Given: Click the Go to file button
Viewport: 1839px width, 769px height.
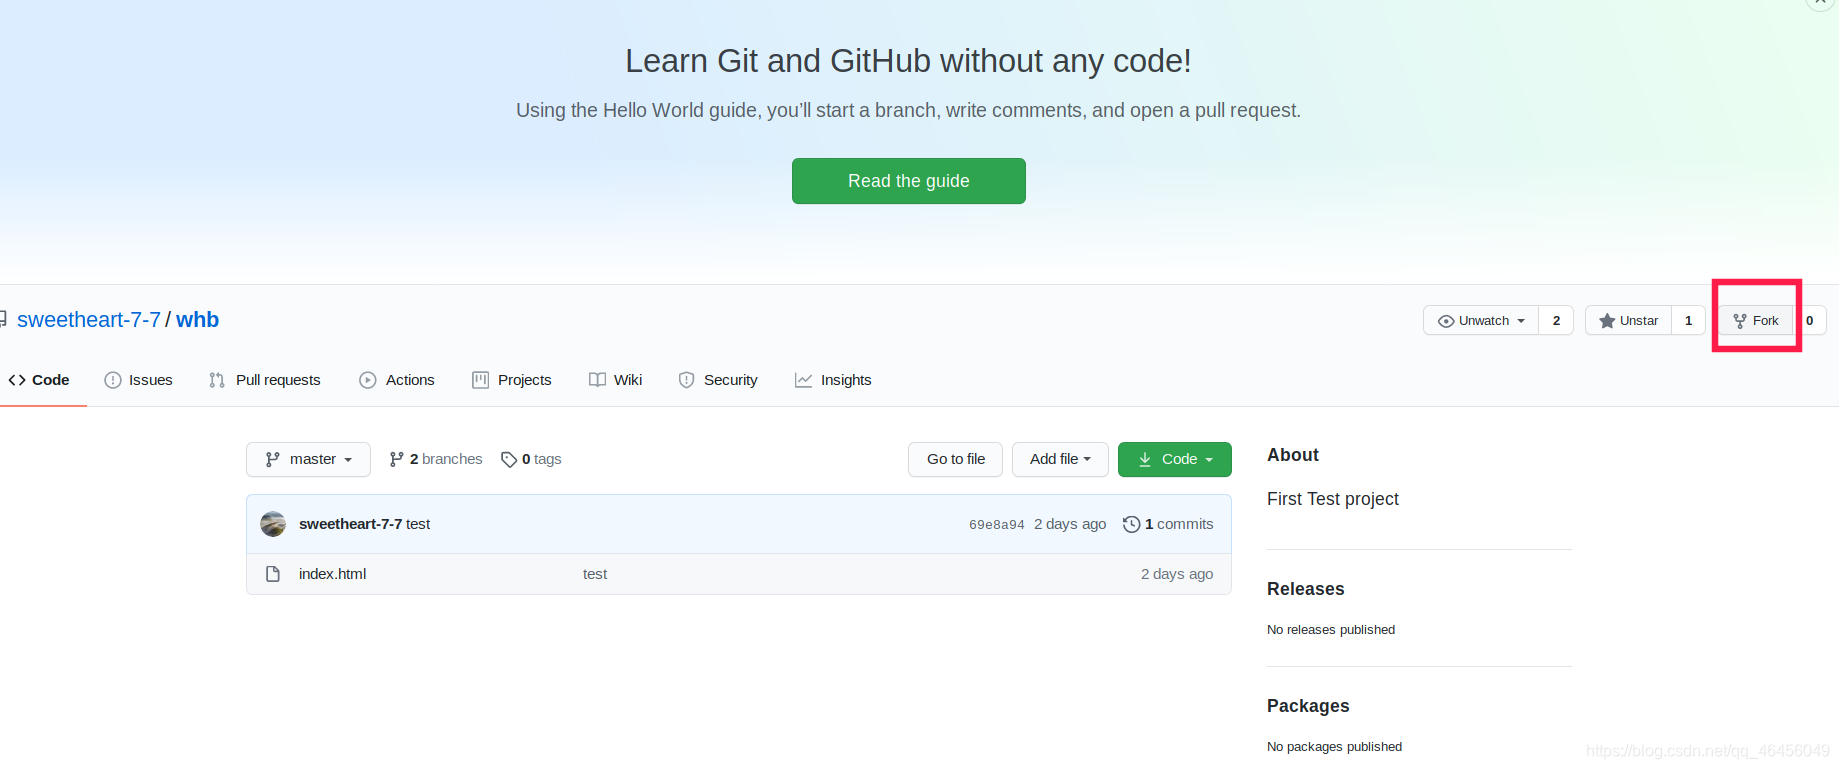Looking at the screenshot, I should [955, 460].
